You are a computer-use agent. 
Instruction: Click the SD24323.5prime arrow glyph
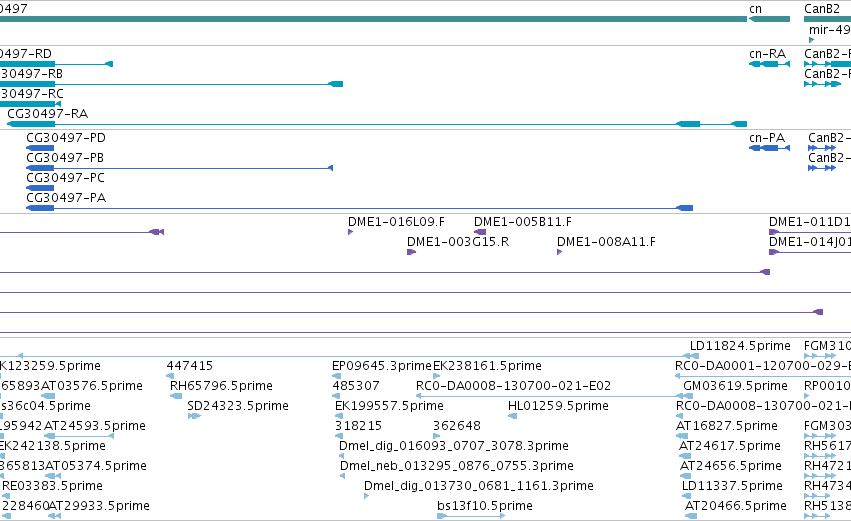coord(194,416)
